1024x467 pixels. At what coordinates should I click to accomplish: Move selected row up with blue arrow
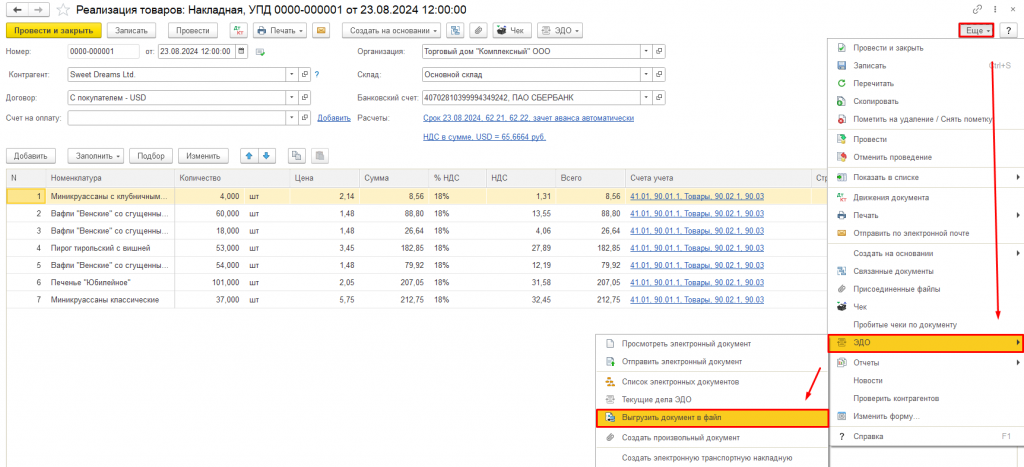point(249,155)
